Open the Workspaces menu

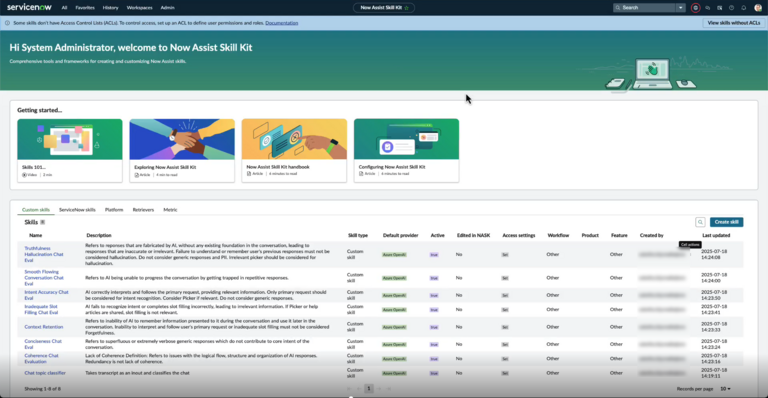pyautogui.click(x=139, y=8)
